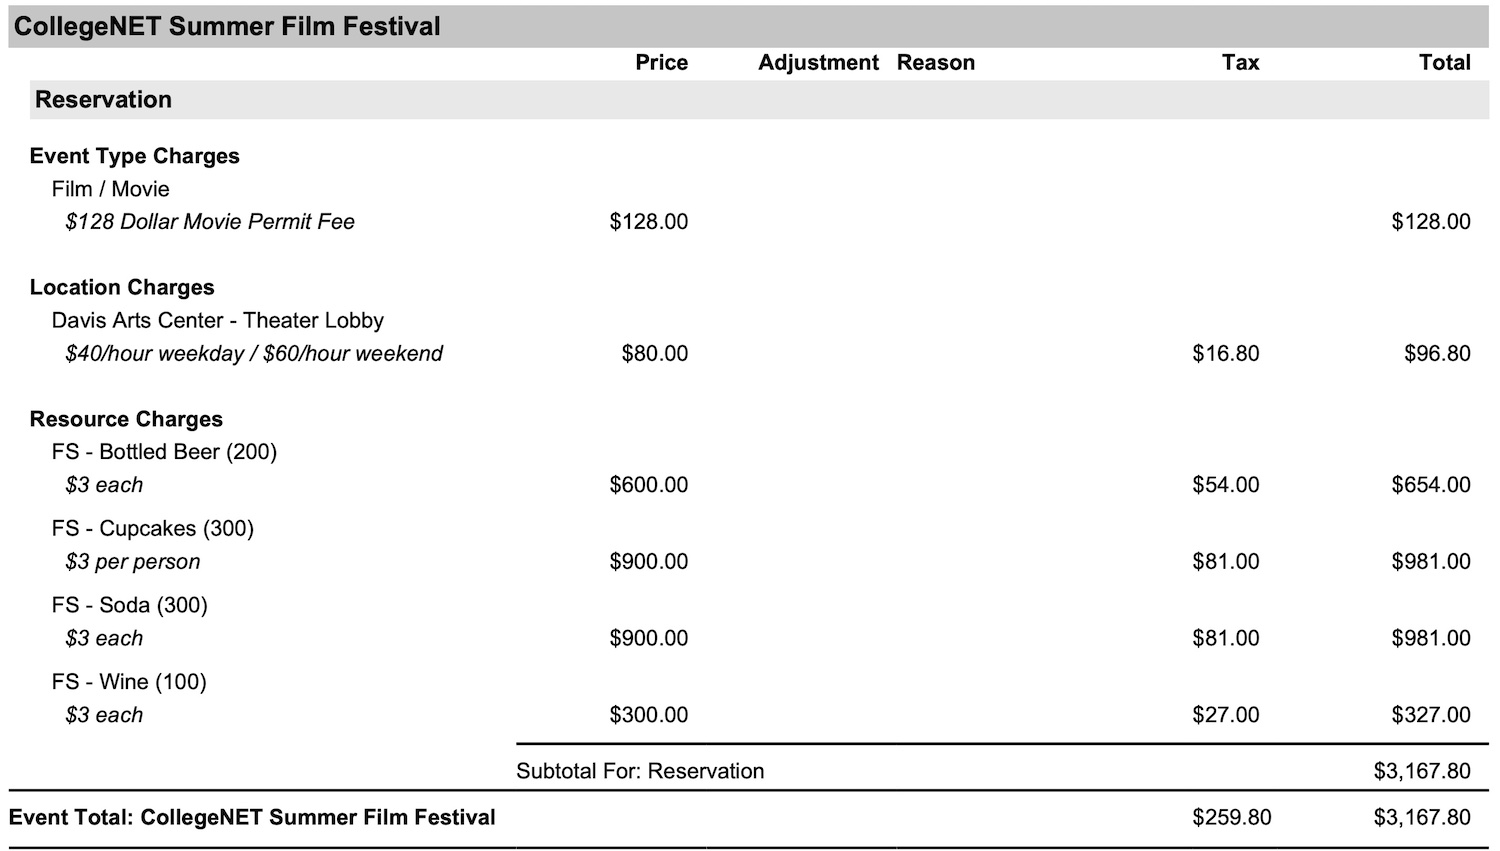Click the Total column header
This screenshot has height=851, width=1500.
point(1444,63)
